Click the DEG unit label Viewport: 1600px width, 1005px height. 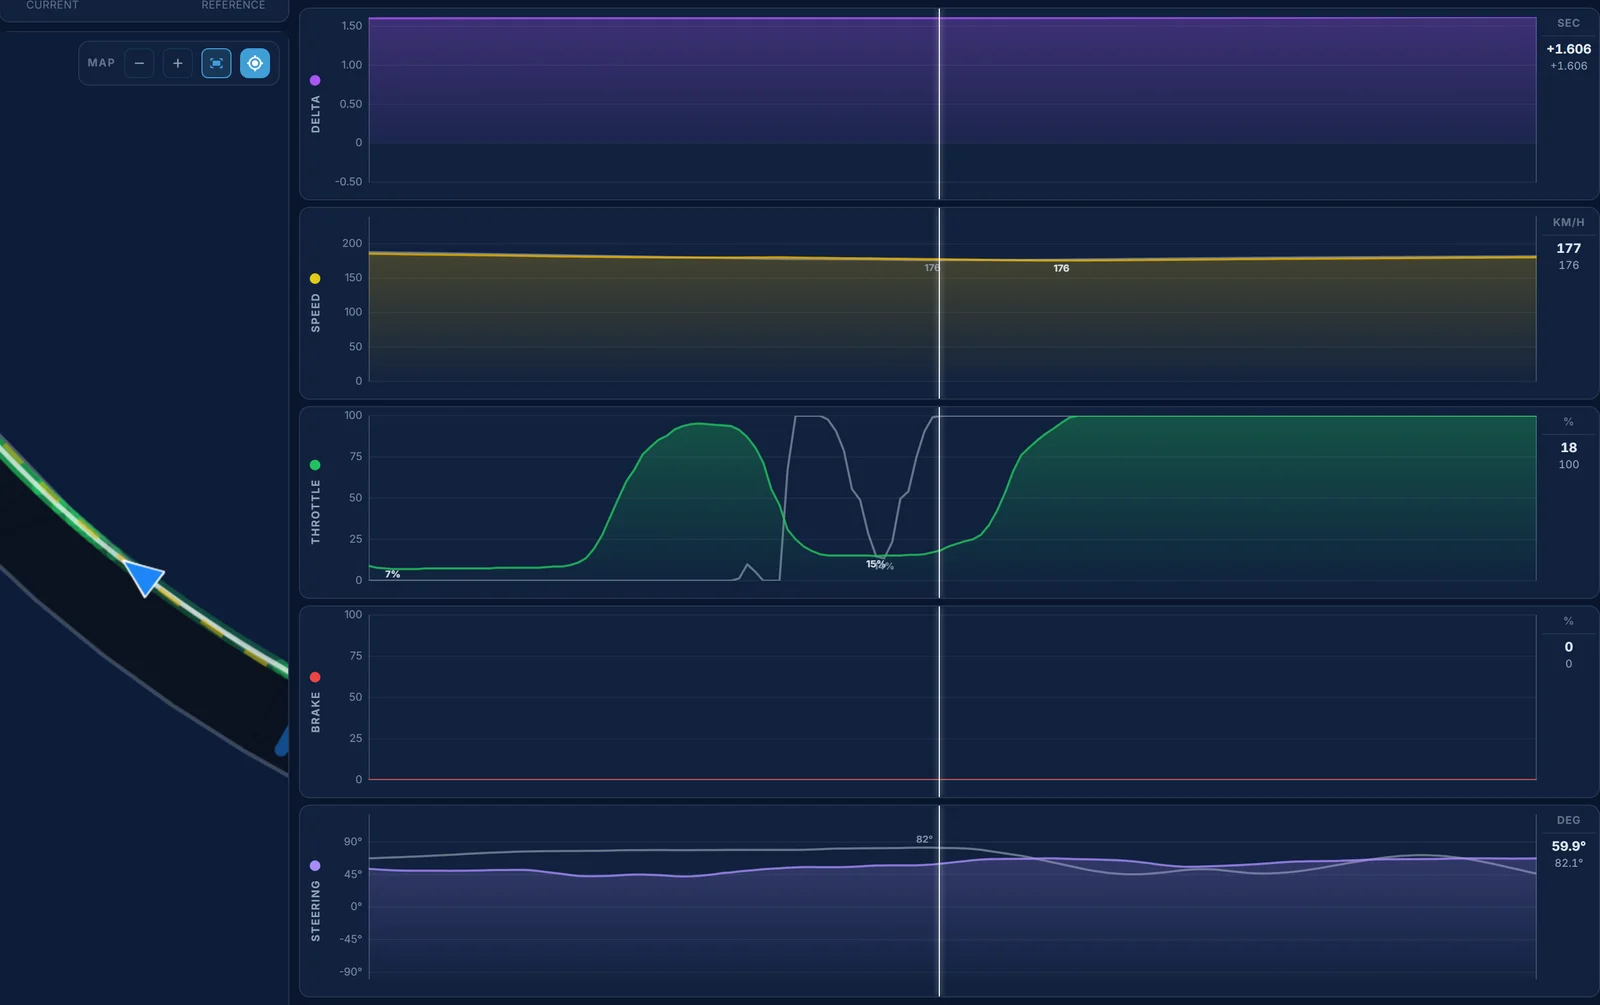pyautogui.click(x=1568, y=820)
